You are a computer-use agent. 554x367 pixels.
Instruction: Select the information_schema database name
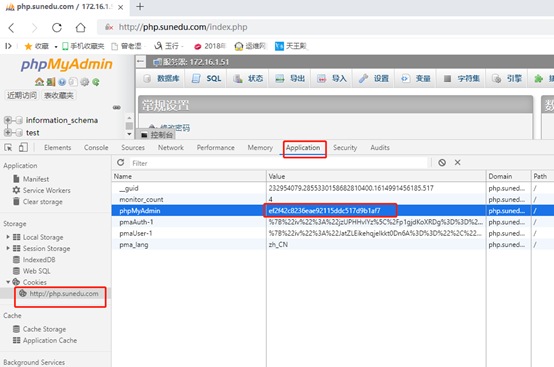[x=62, y=120]
